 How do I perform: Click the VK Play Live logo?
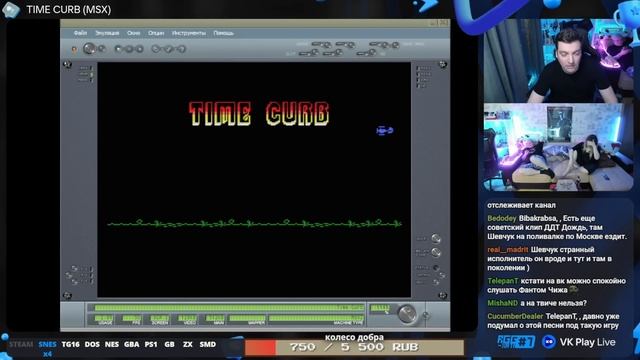click(579, 342)
